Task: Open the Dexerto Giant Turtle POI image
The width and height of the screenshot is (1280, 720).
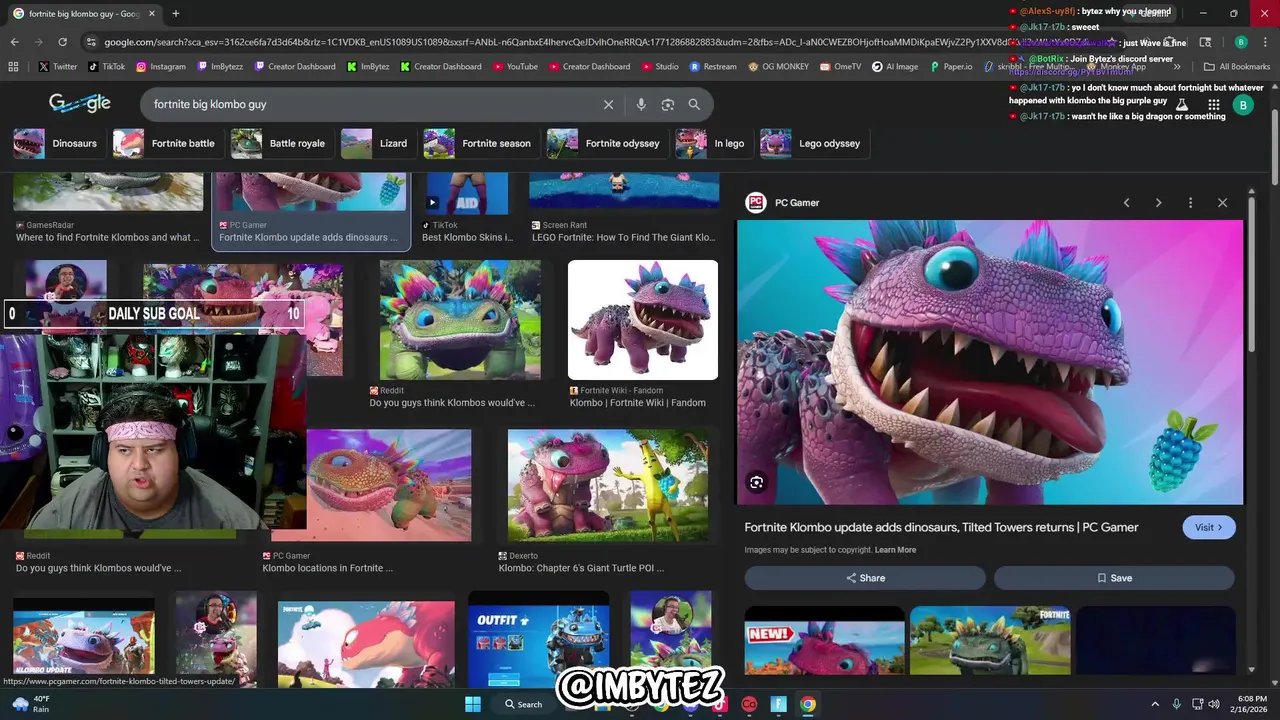Action: [x=608, y=485]
